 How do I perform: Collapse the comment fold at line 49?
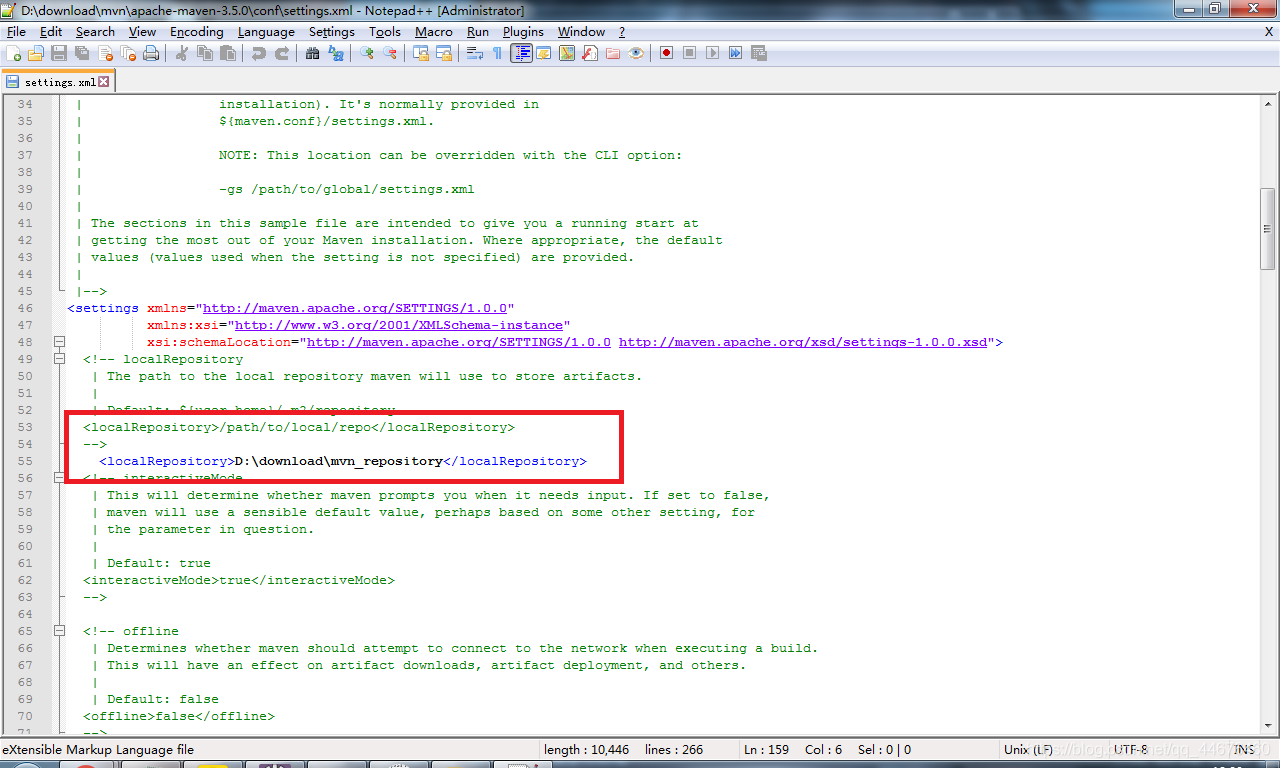point(60,359)
